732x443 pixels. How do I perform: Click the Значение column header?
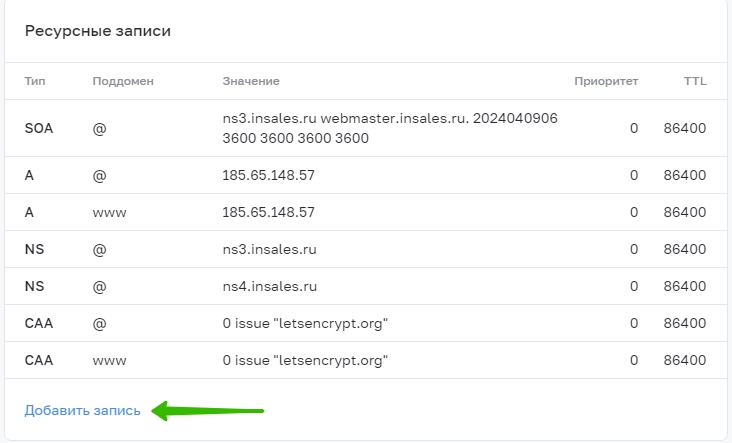pos(251,81)
